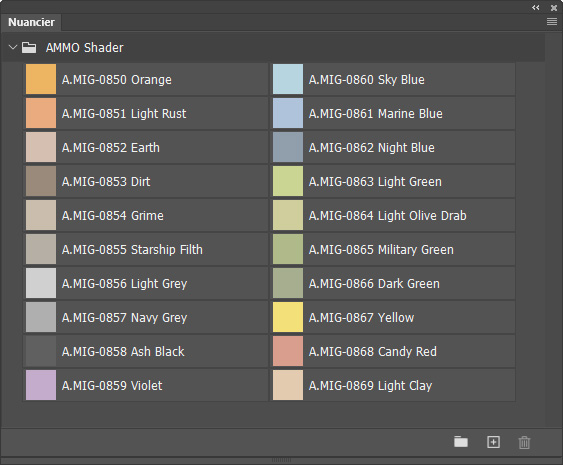
Task: Click the AMMO Shader folder icon
Action: [29, 47]
